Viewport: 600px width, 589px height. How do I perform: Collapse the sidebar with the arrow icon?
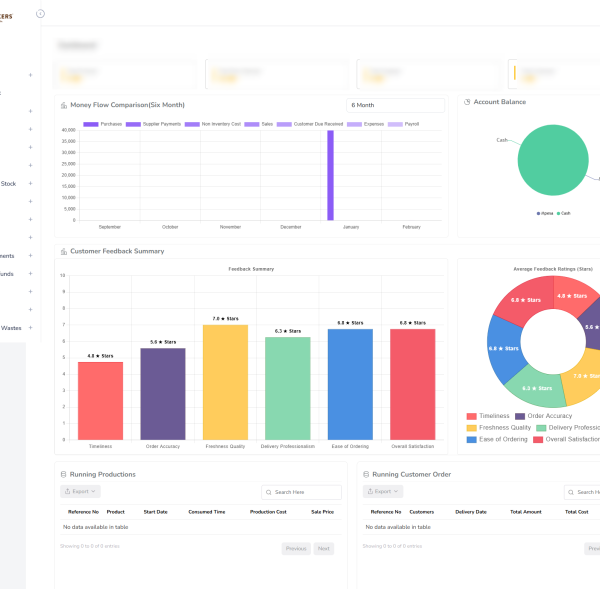click(40, 13)
